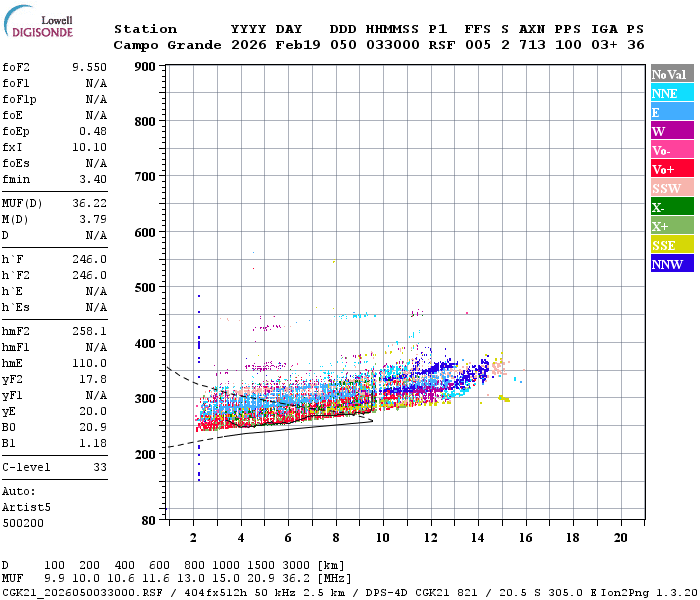Screen dimensions: 700x600
Task: Select the SSW legend swatch
Action: click(672, 188)
